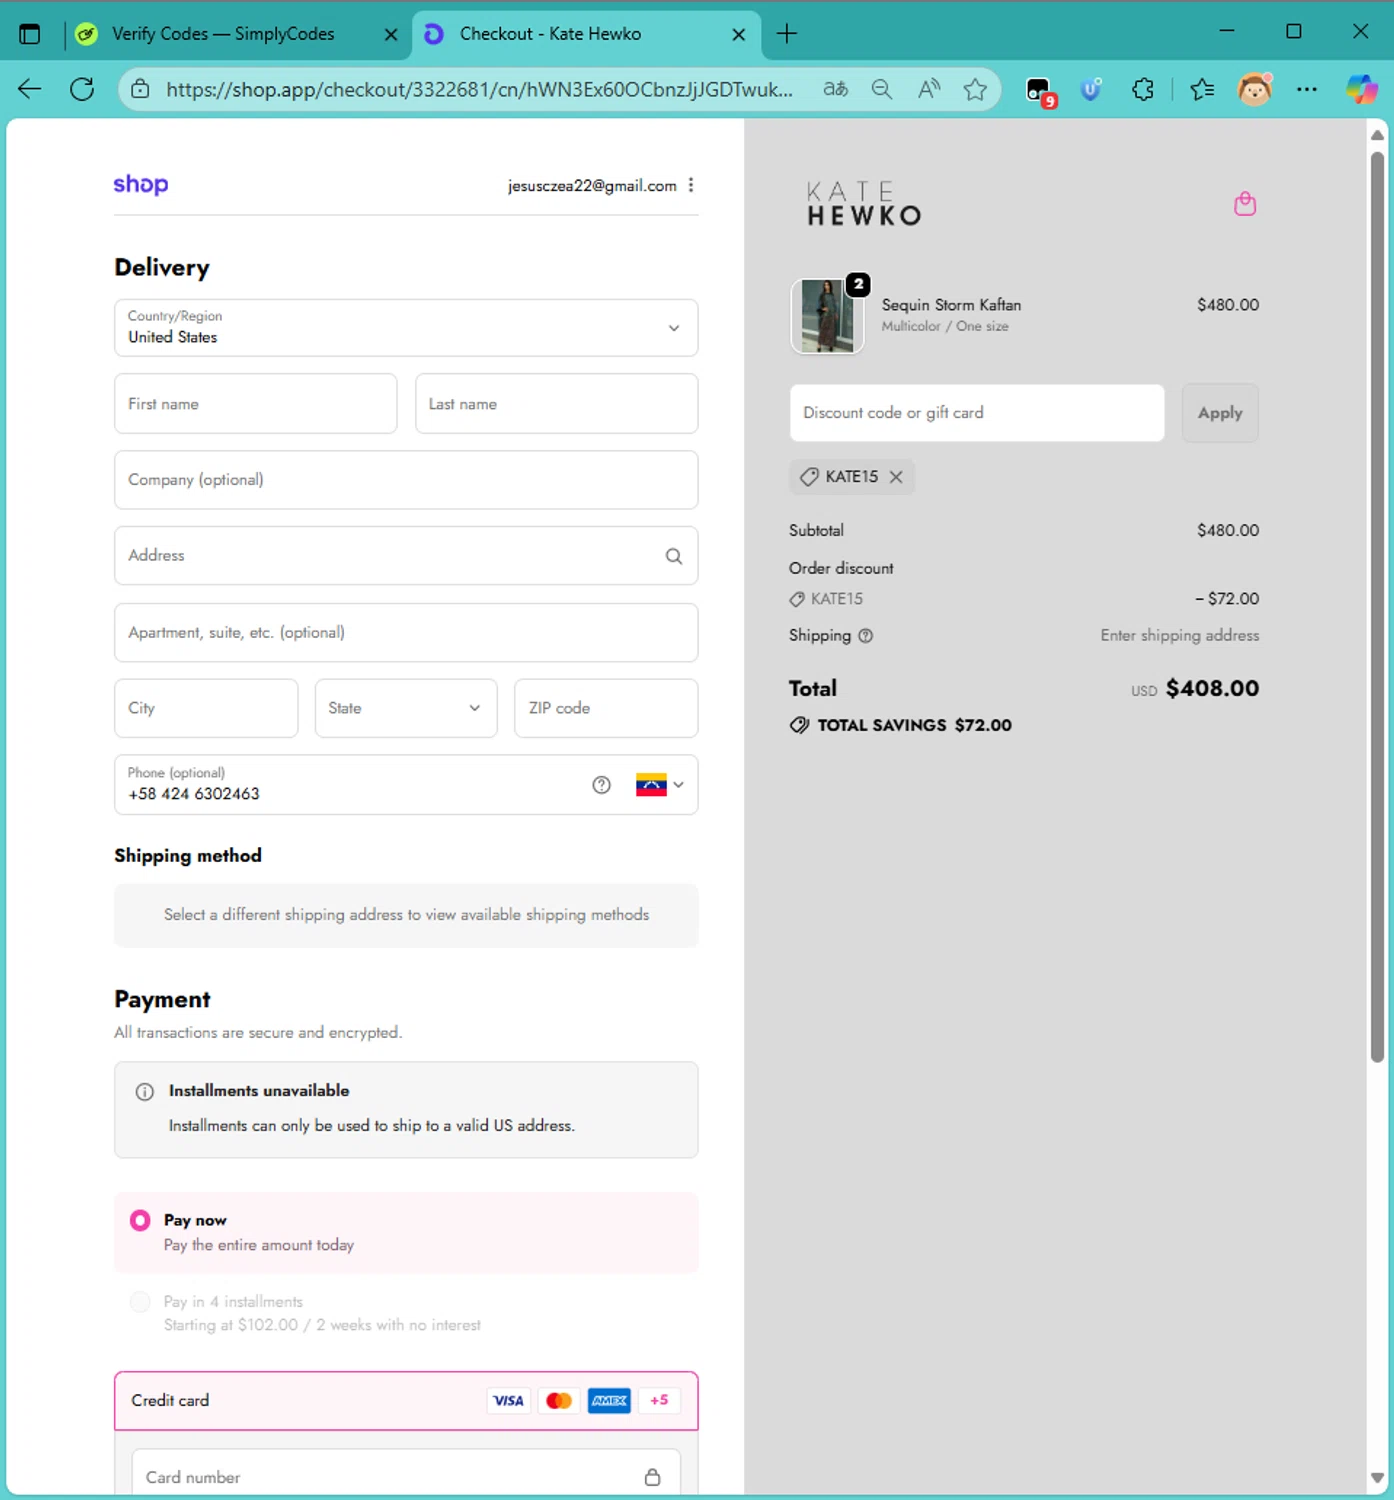The width and height of the screenshot is (1394, 1500).
Task: Focus the First name field
Action: coord(256,404)
